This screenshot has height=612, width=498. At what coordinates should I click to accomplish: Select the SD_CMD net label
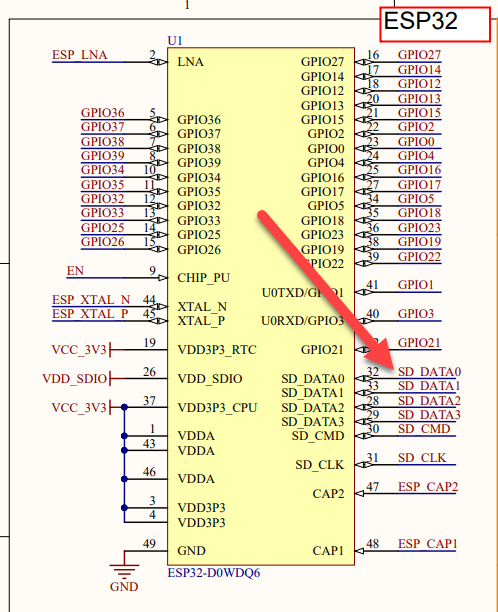pyautogui.click(x=424, y=429)
